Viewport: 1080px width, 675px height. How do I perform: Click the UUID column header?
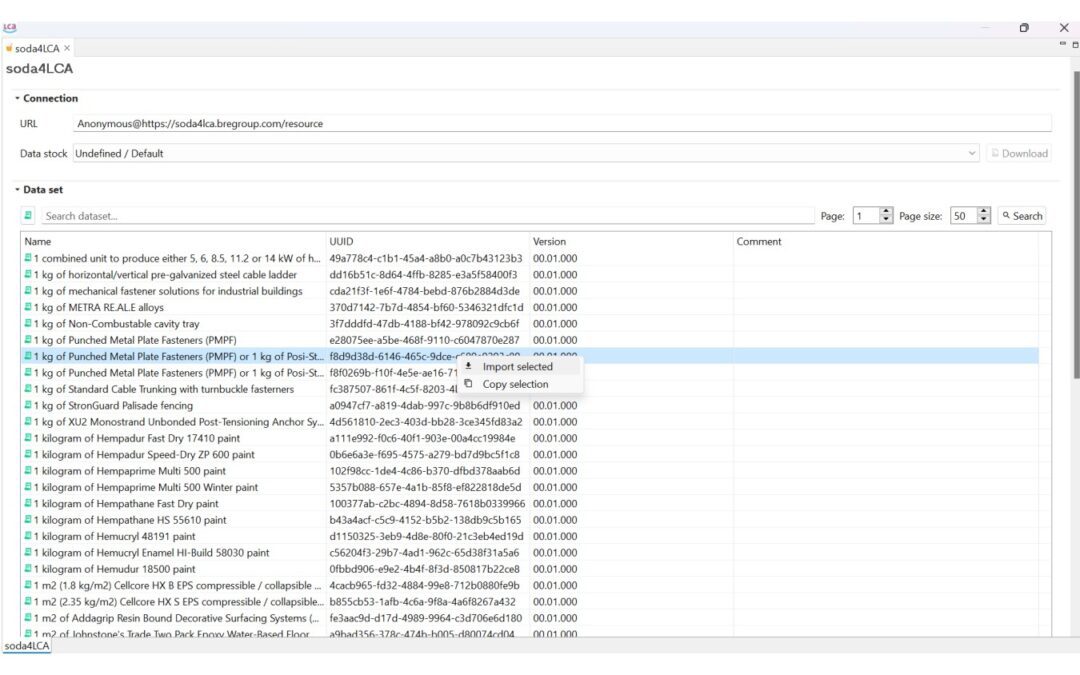(340, 241)
